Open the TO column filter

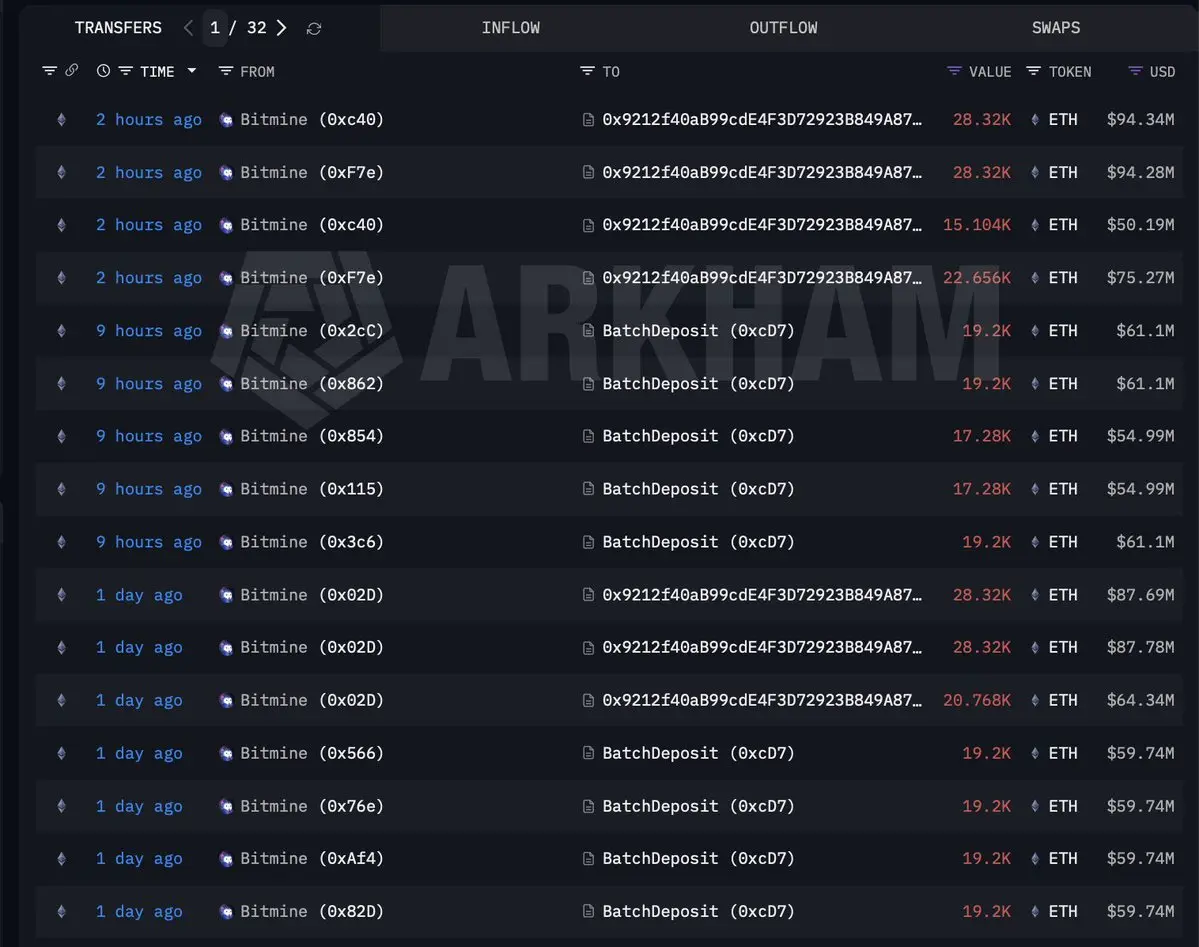click(x=587, y=71)
